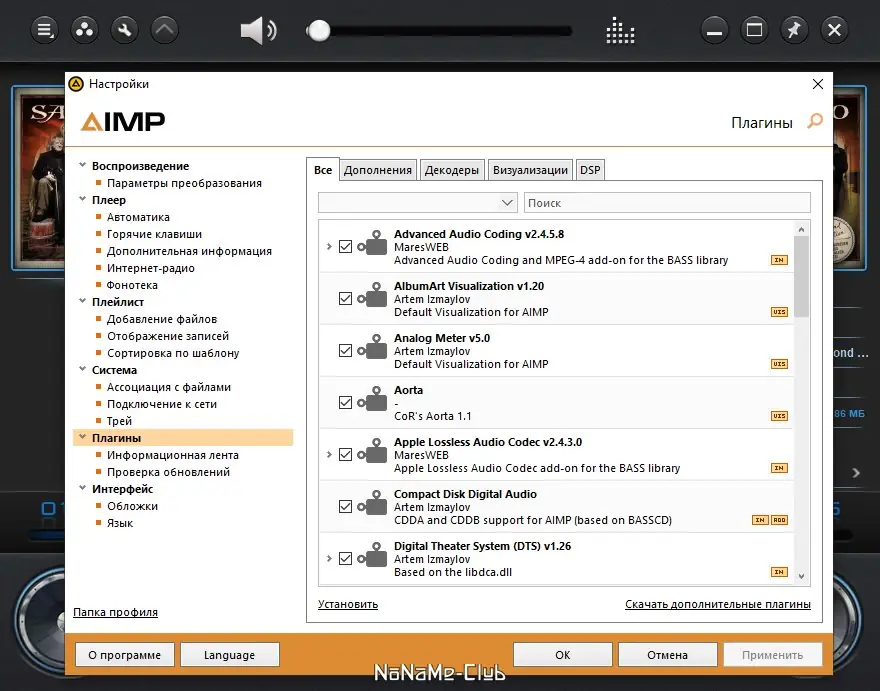Viewport: 880px width, 691px height.
Task: Click the VIS badge on AlbumArt Visualization row
Action: click(779, 312)
